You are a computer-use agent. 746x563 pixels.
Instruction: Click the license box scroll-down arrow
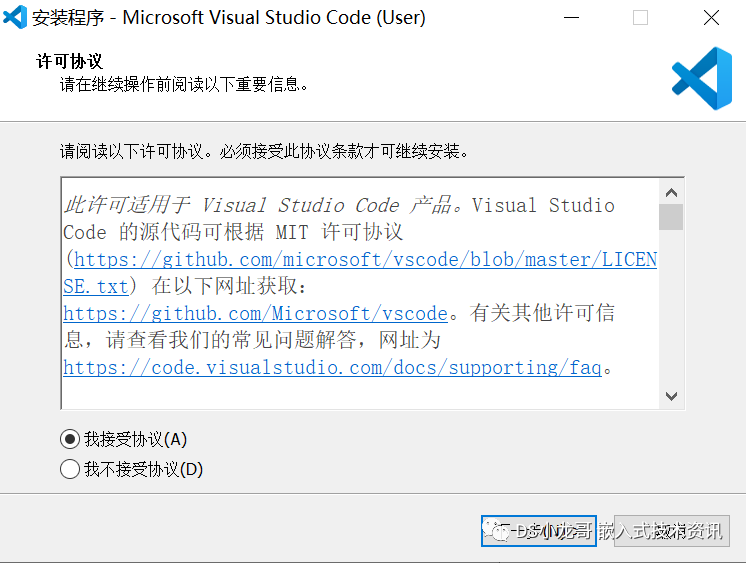(x=671, y=396)
